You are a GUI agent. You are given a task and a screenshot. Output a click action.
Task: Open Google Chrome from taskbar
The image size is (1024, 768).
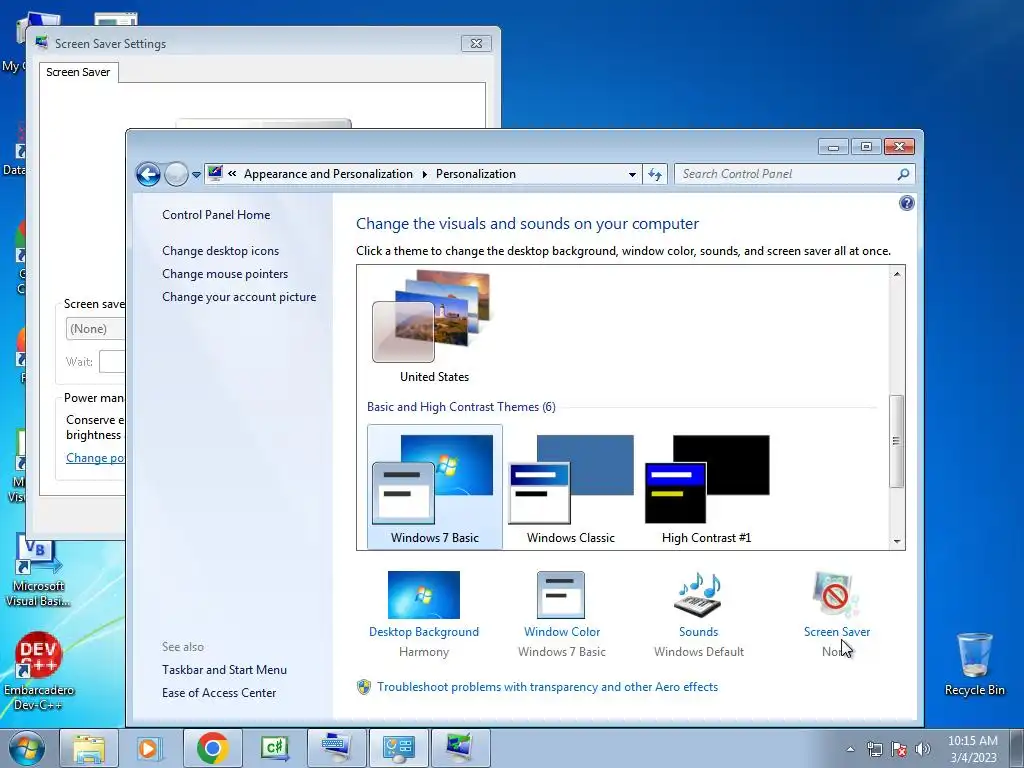[212, 748]
